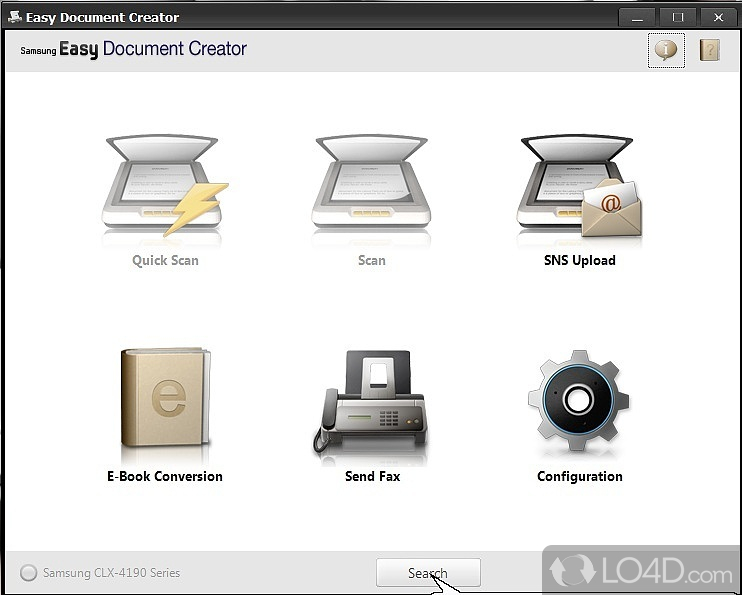Select the Samsung CLX-4190 Series radio button
The height and width of the screenshot is (595, 742).
click(28, 573)
